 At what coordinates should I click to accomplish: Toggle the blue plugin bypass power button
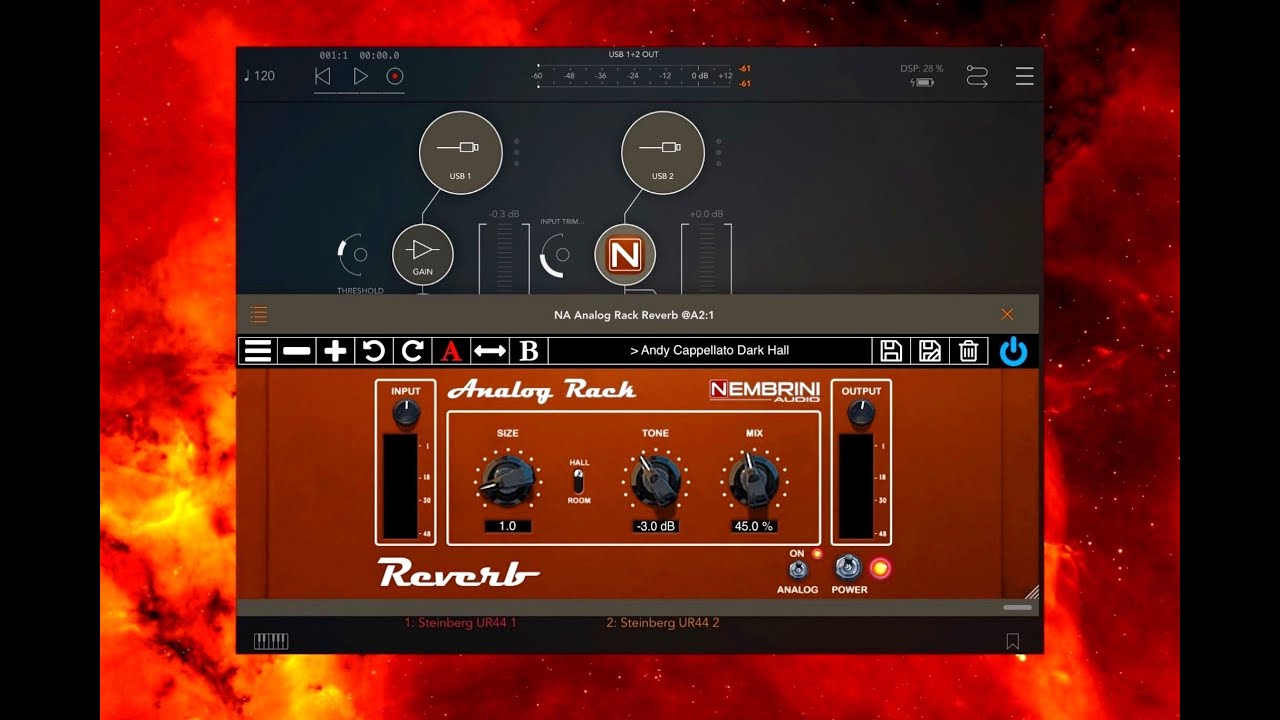tap(1013, 351)
